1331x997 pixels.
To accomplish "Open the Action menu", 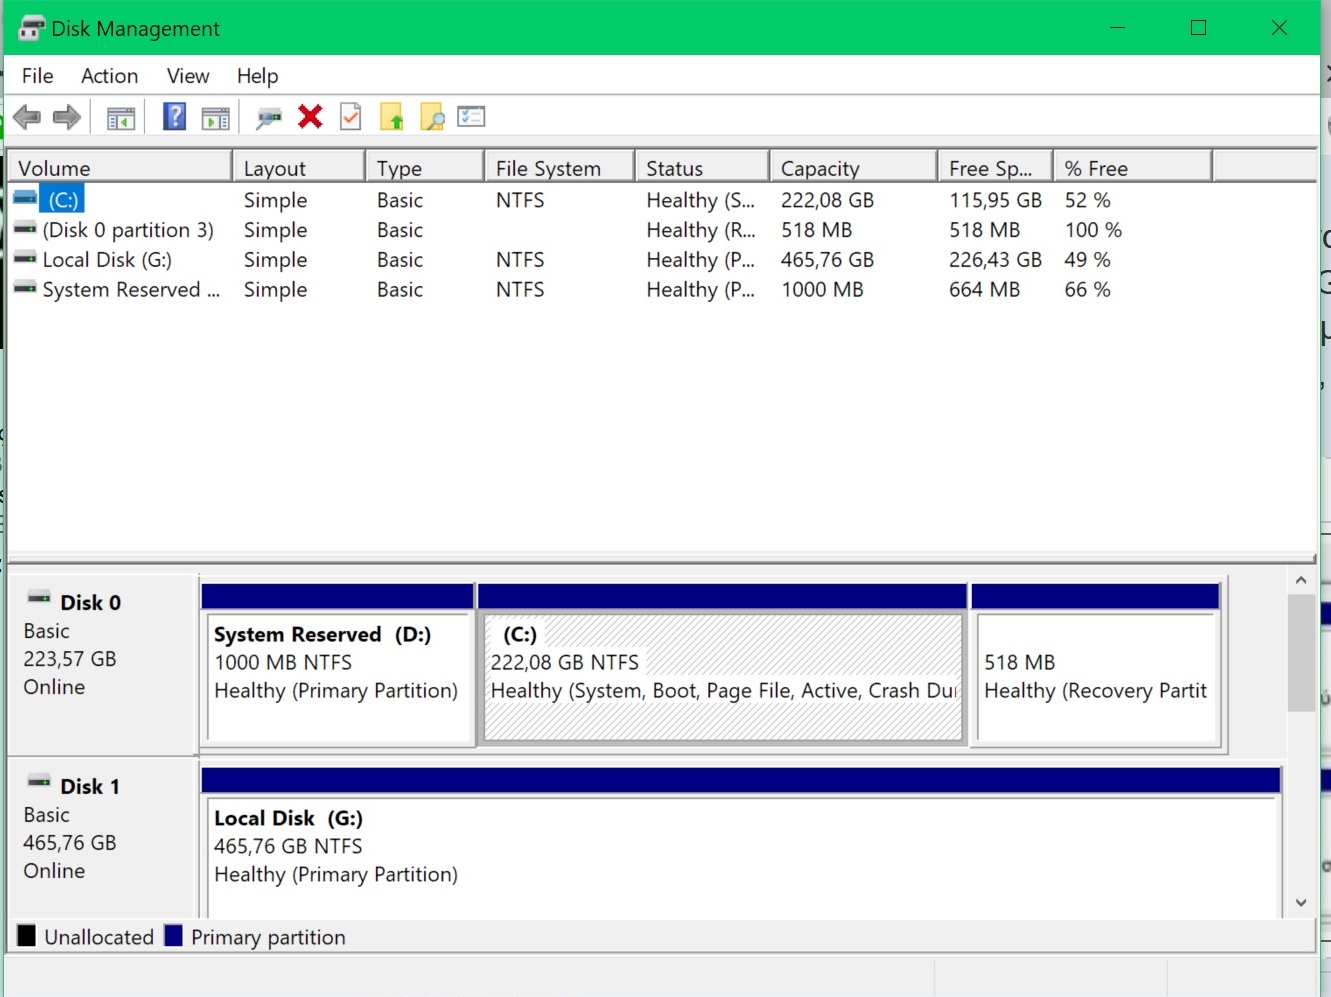I will pyautogui.click(x=110, y=76).
